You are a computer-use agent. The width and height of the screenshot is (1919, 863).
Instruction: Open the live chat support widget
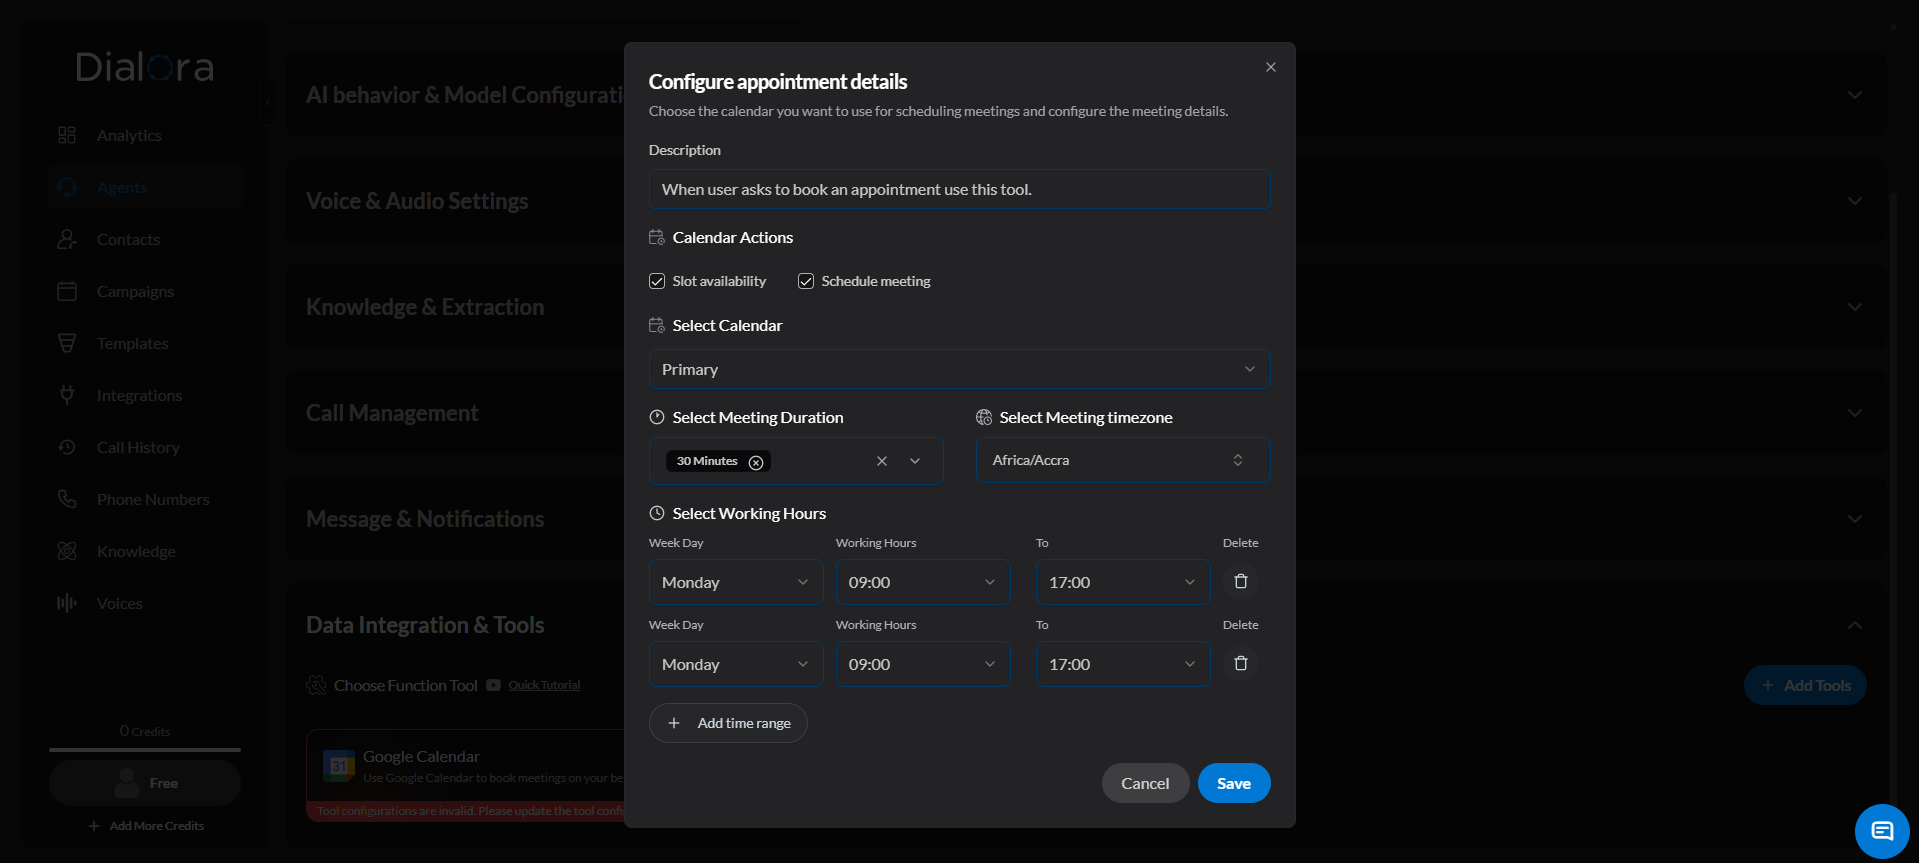tap(1881, 830)
